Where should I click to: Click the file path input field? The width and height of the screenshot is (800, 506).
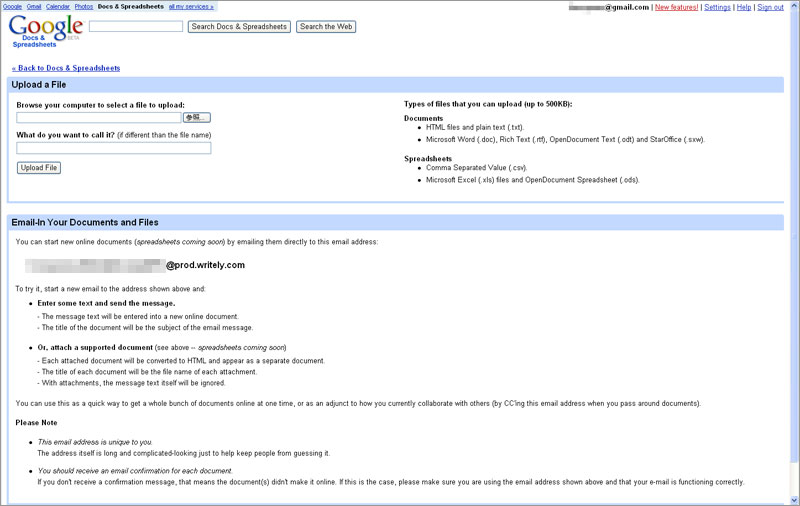(x=98, y=117)
